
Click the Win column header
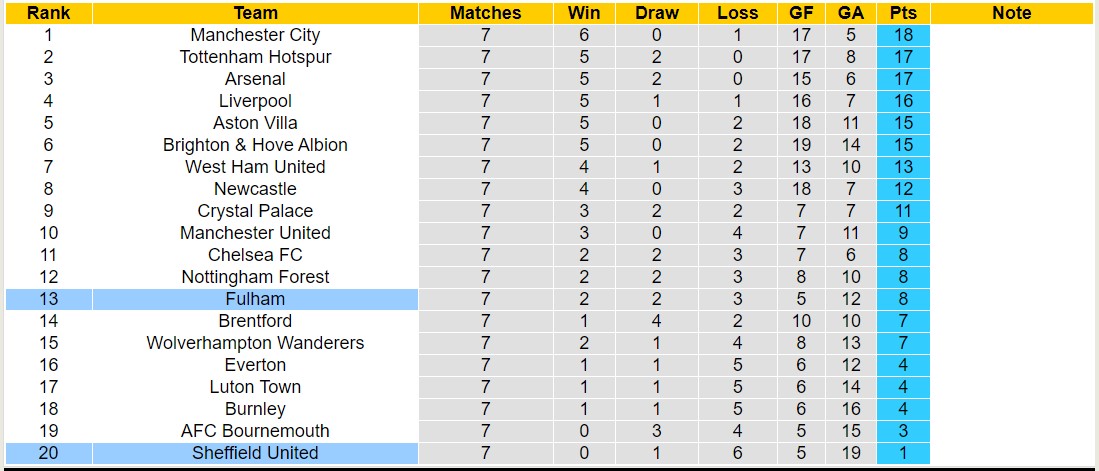coord(584,13)
